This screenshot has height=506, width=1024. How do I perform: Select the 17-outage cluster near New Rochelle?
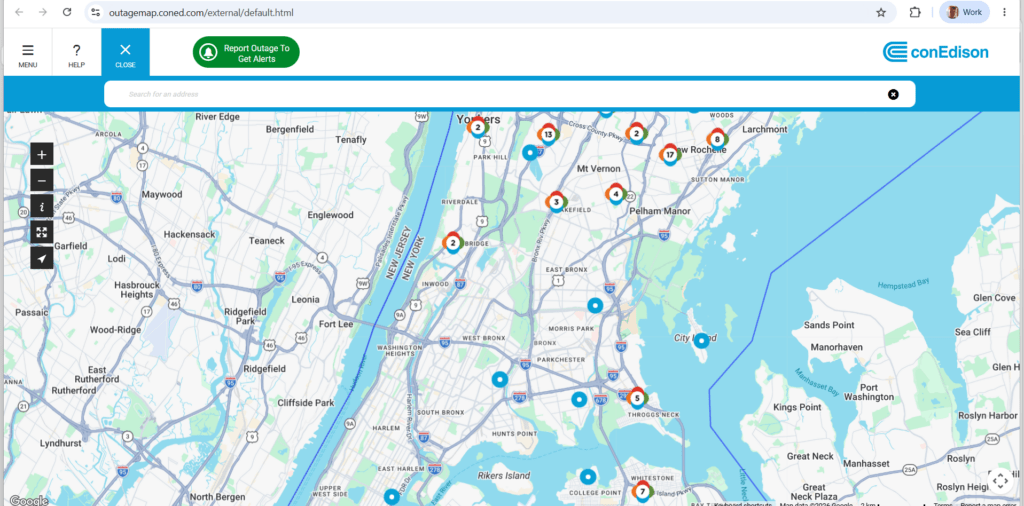point(669,155)
